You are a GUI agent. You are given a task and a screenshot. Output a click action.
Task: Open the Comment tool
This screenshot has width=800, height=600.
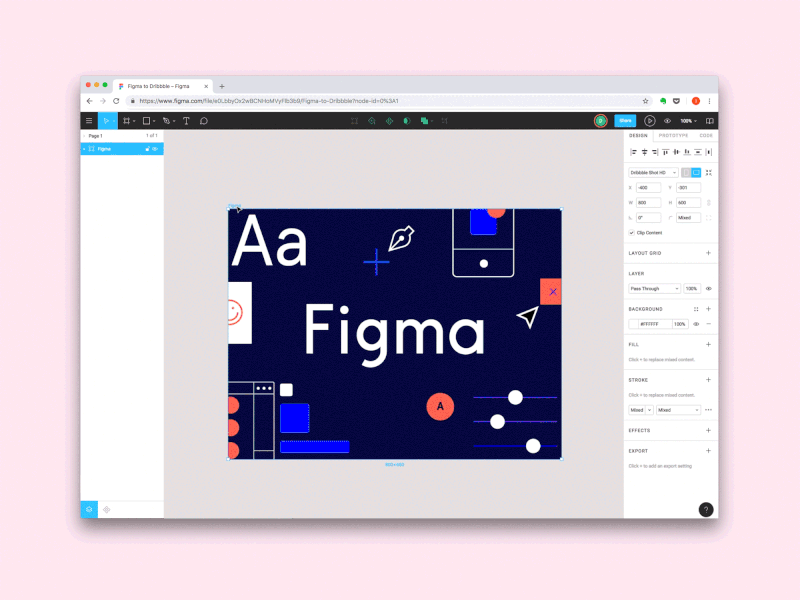click(x=203, y=120)
